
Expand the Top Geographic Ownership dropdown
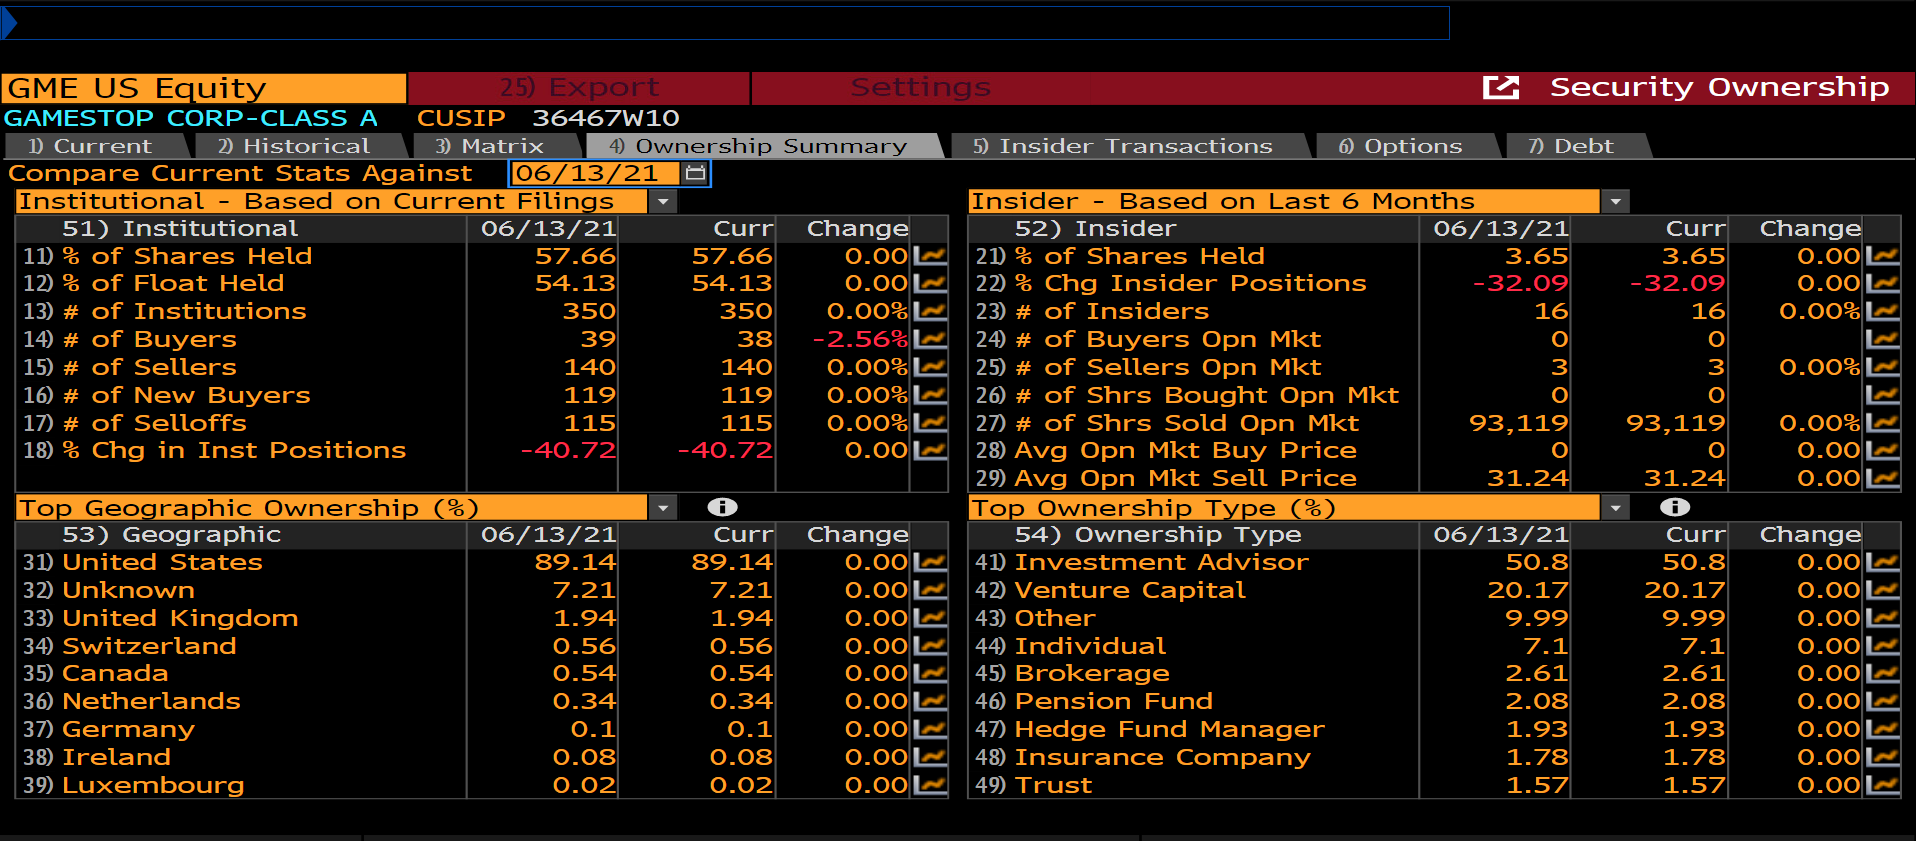pyautogui.click(x=662, y=508)
